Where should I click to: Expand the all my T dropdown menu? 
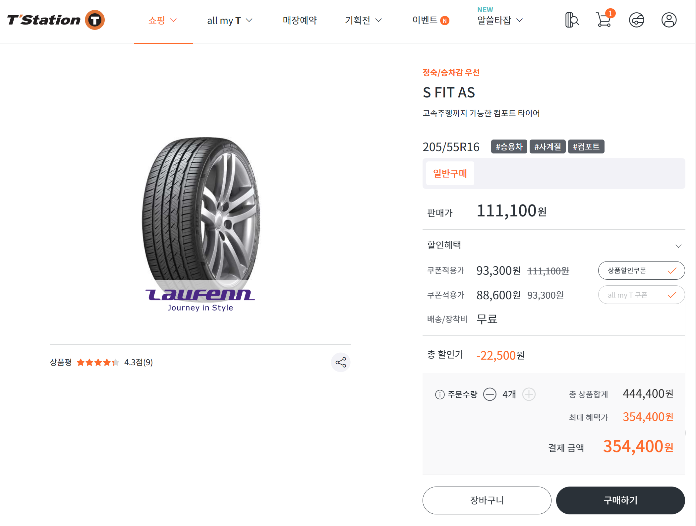pos(229,20)
